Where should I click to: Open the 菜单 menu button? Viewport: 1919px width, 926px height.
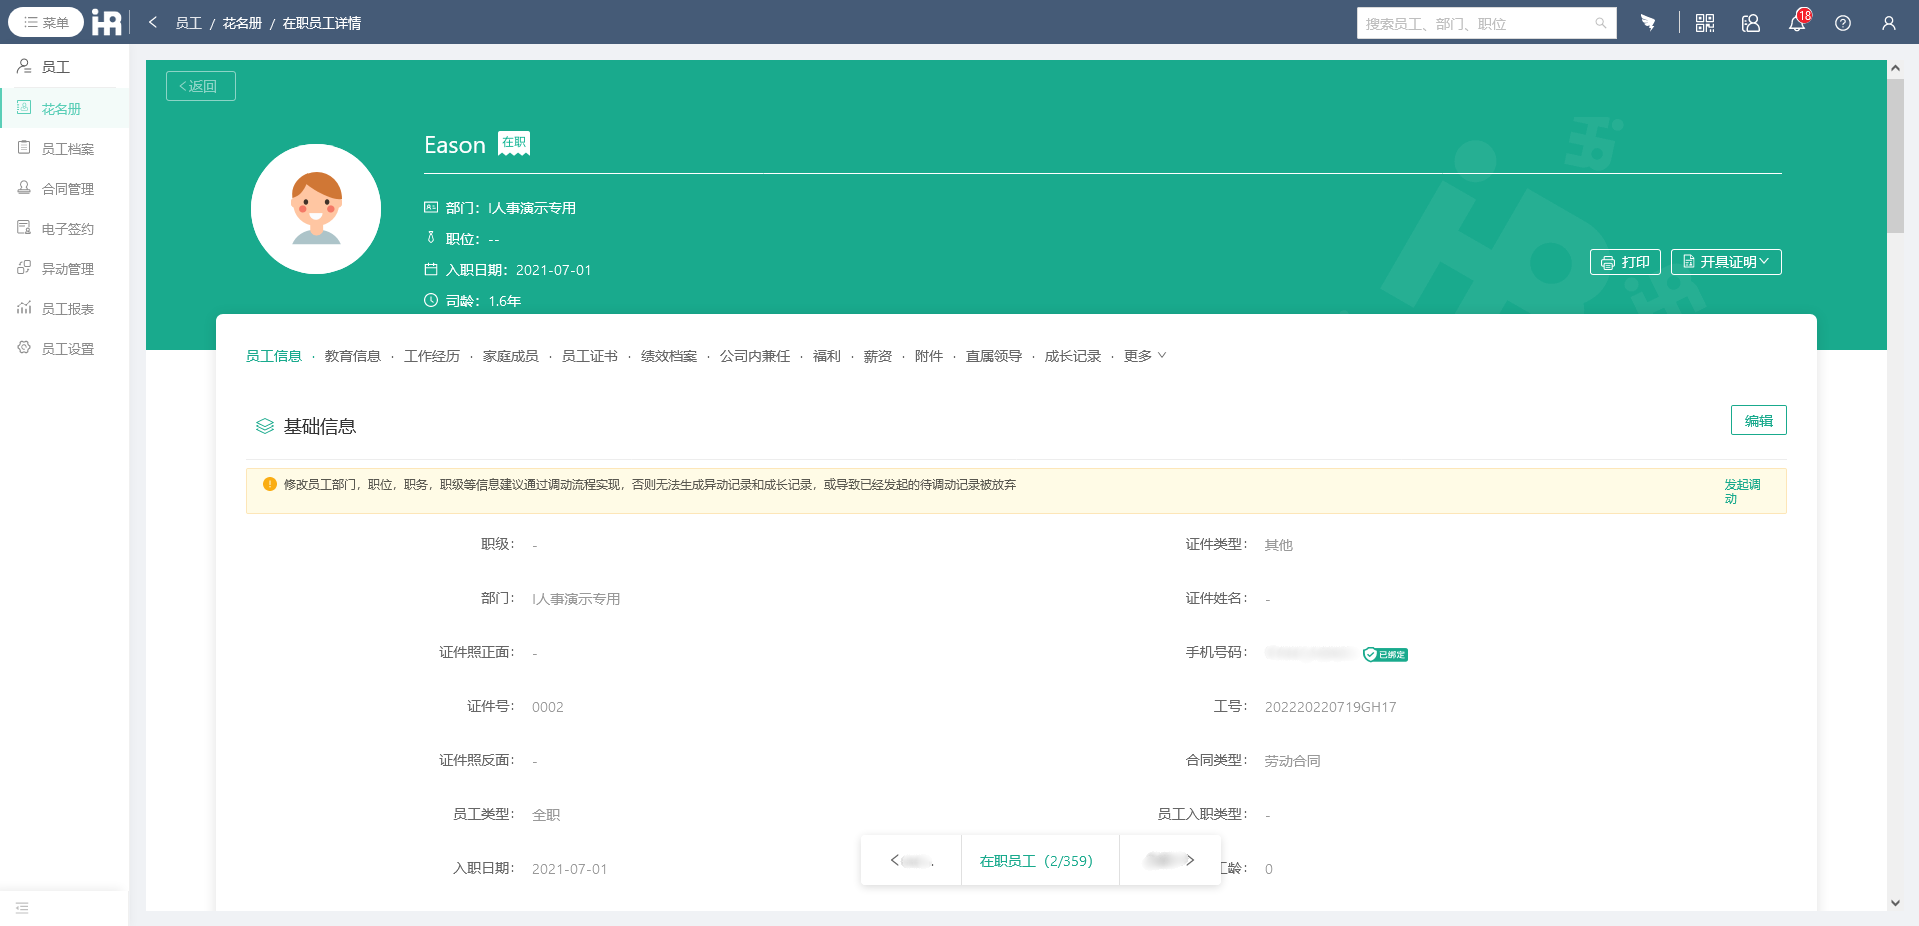coord(45,21)
